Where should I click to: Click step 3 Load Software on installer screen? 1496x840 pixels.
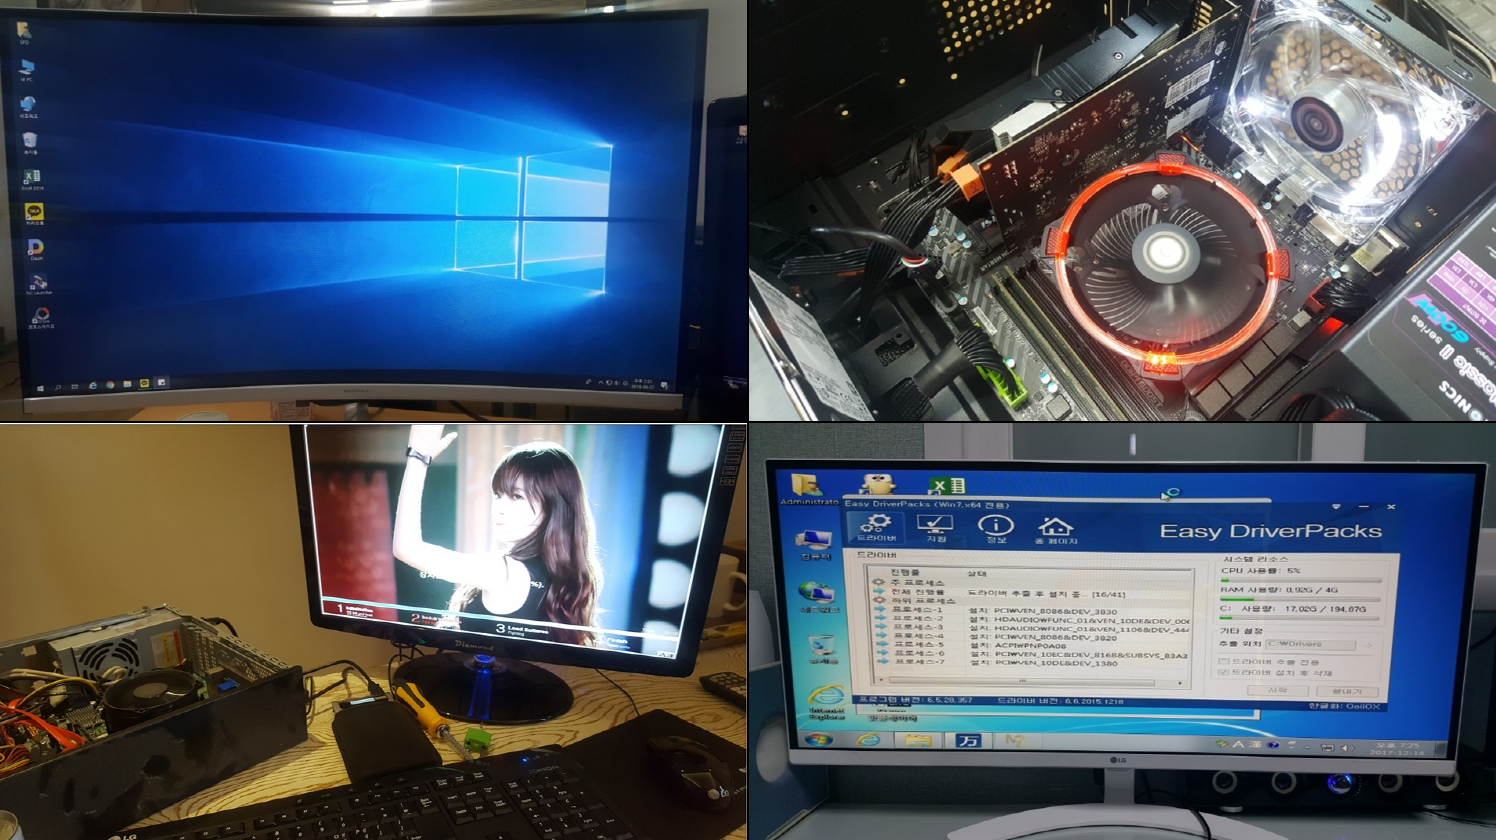click(x=524, y=630)
